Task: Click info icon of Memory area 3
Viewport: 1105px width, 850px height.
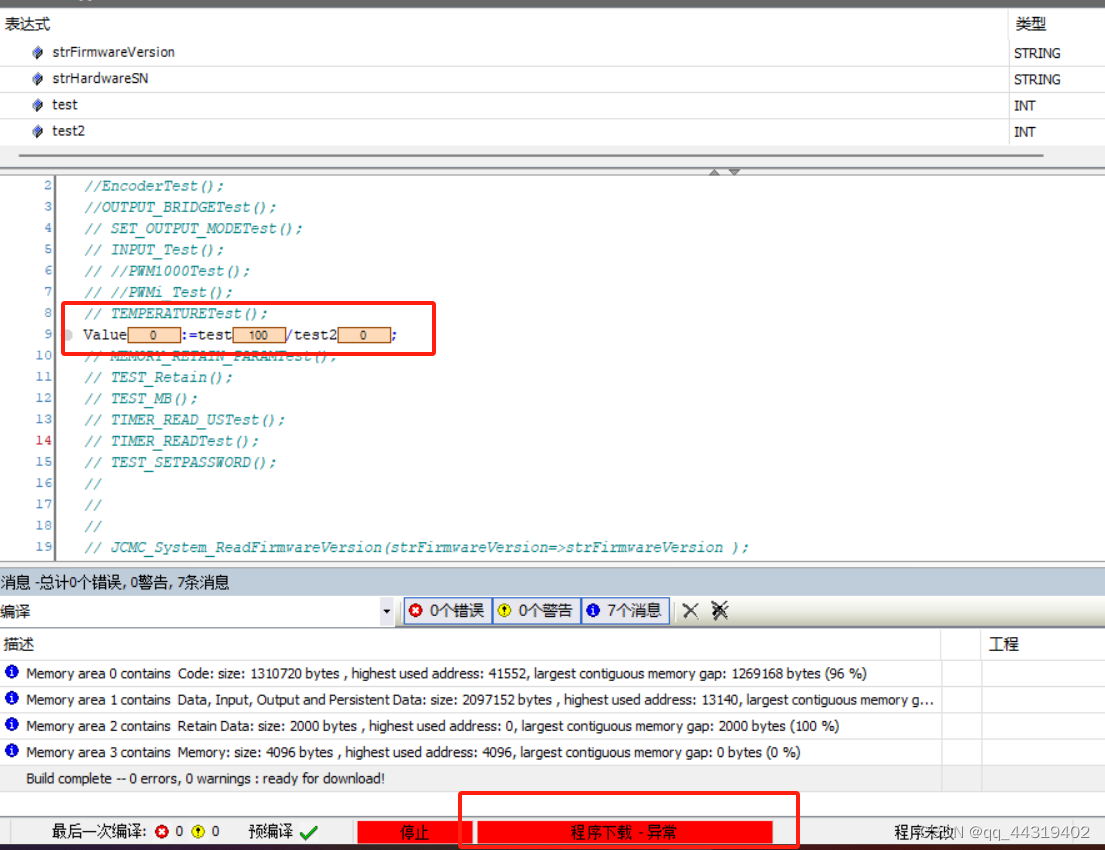Action: click(x=12, y=750)
